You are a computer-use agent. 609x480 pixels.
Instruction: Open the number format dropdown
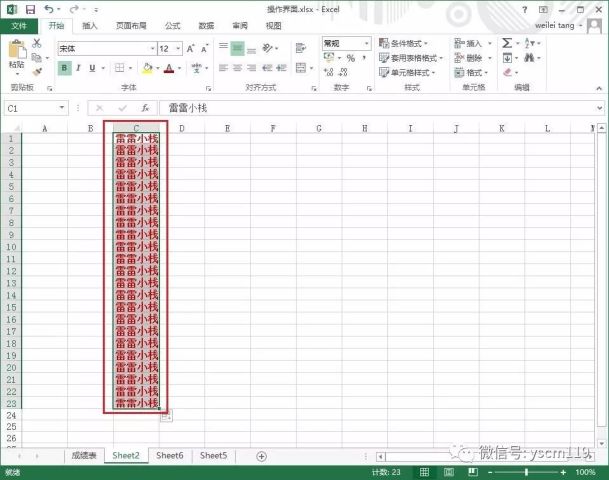(x=366, y=43)
